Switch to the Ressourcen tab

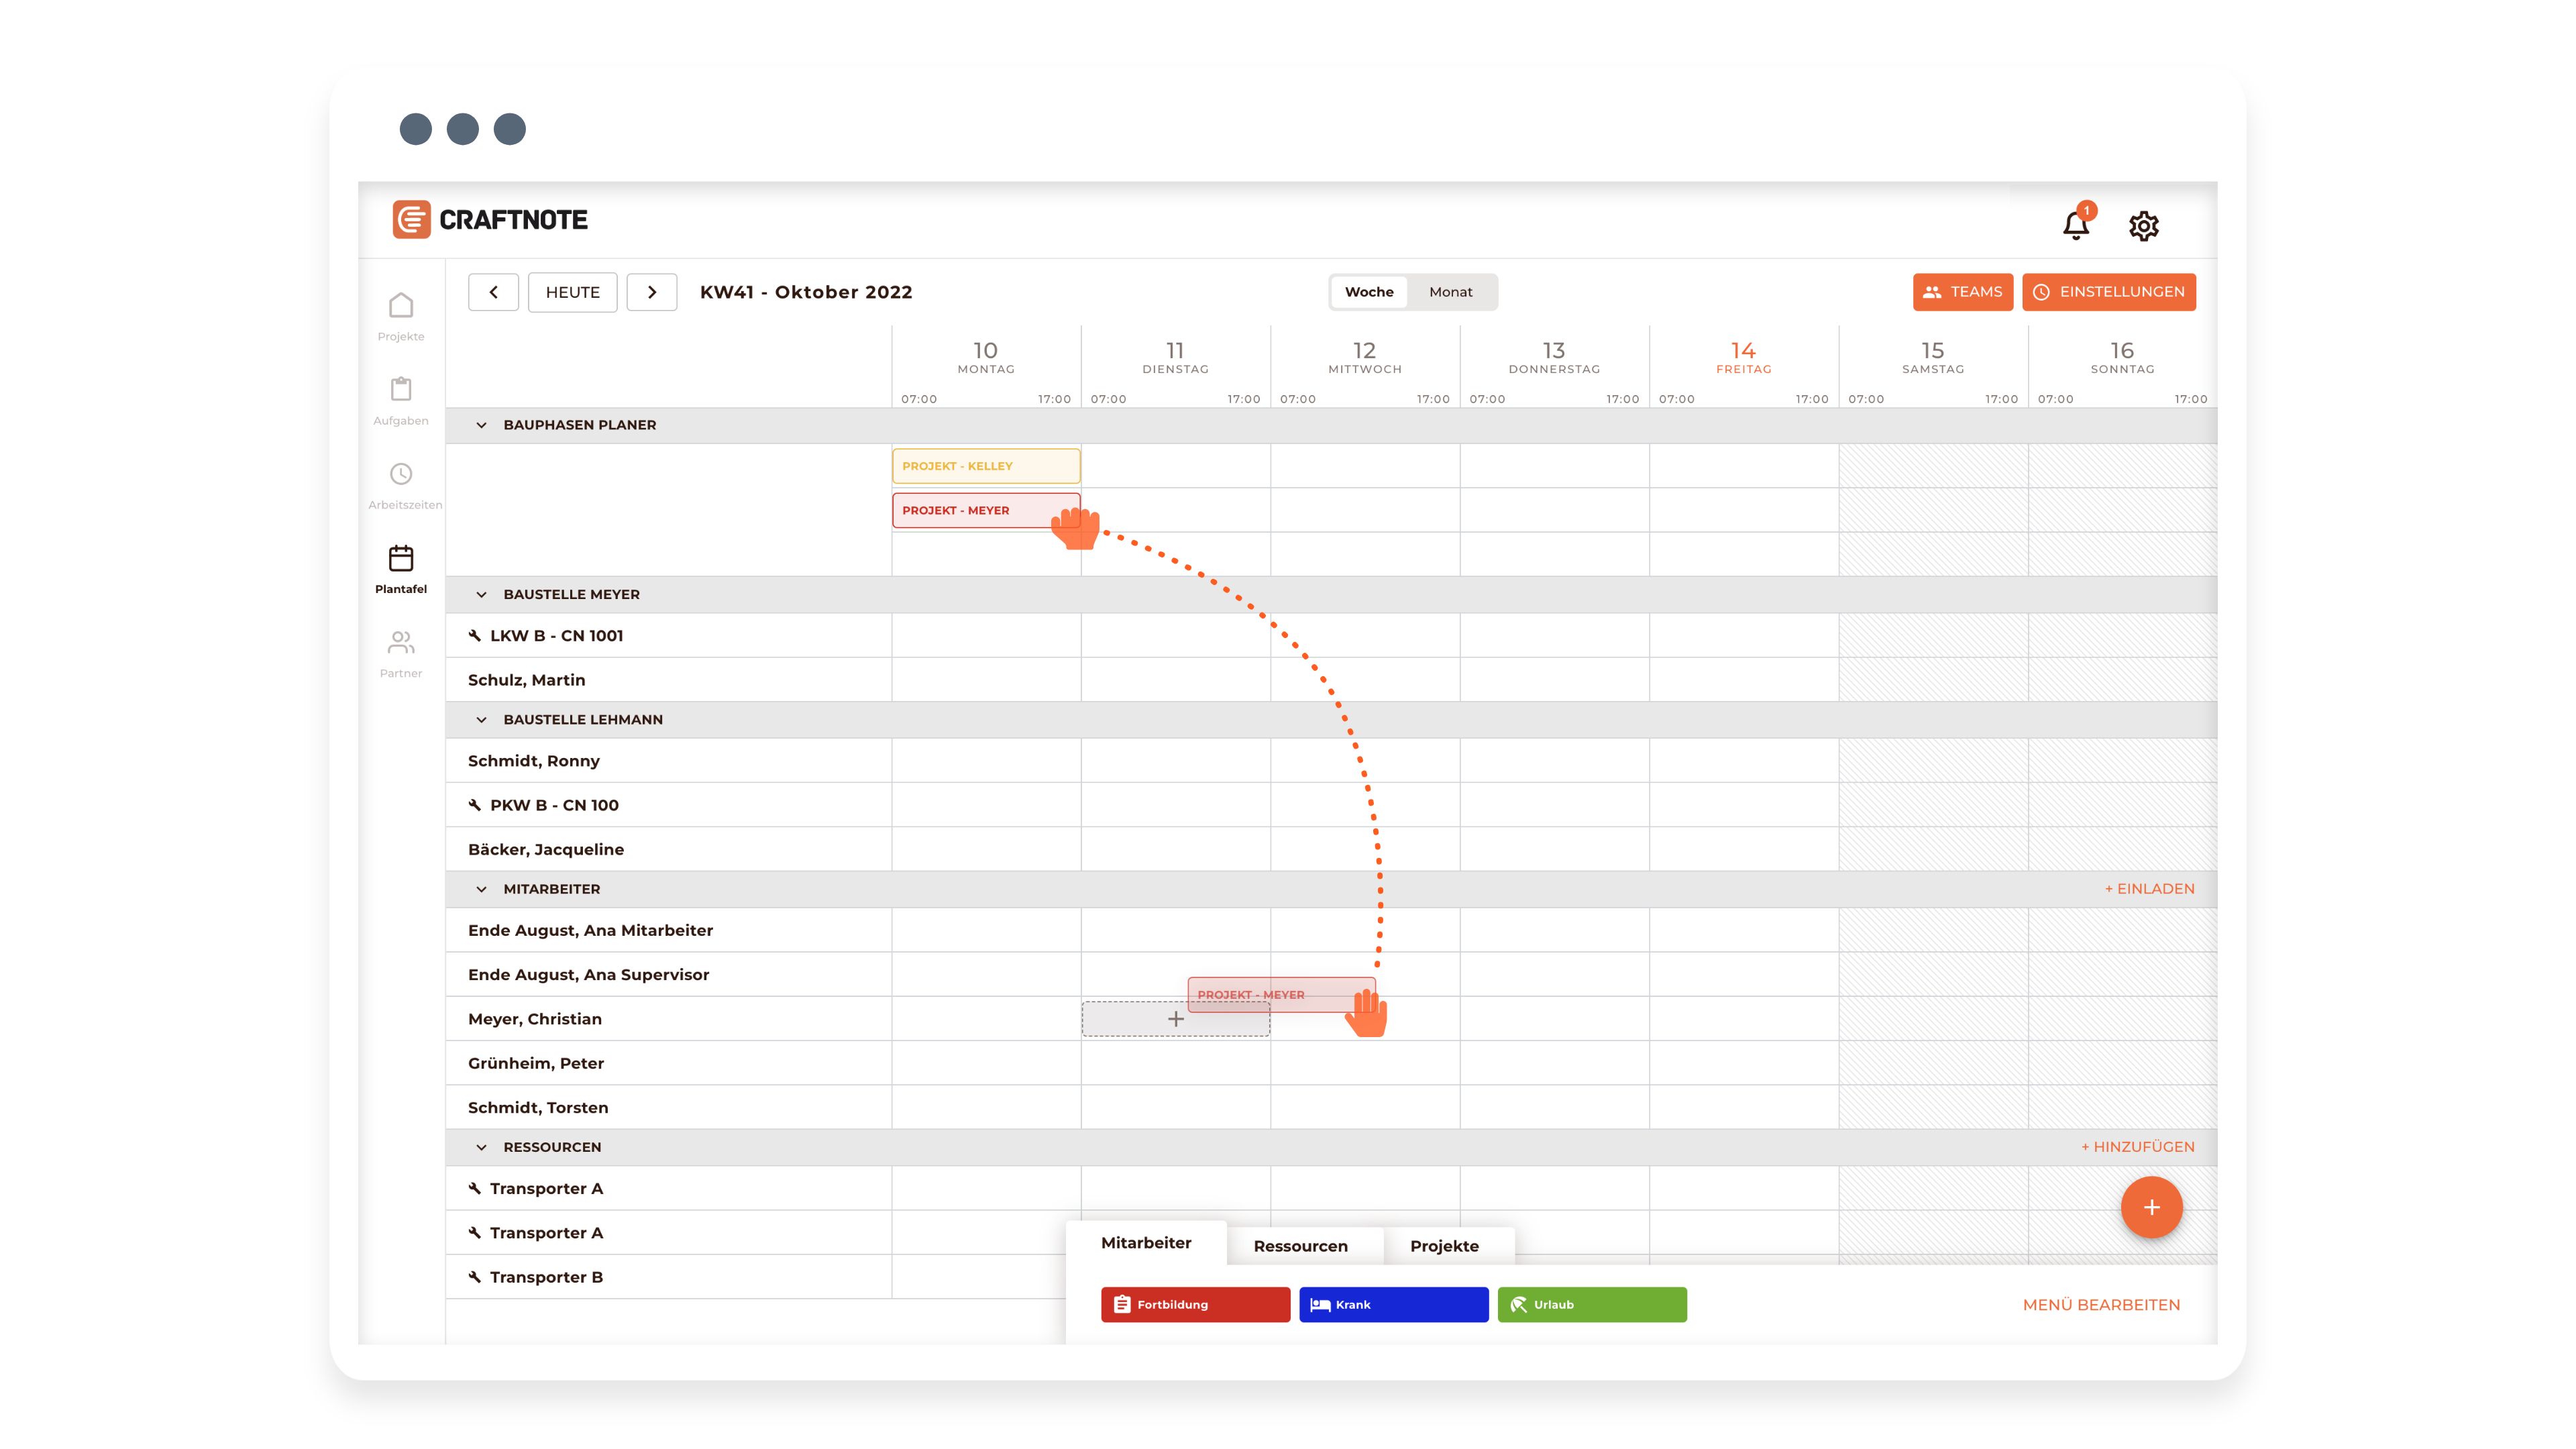1300,1246
